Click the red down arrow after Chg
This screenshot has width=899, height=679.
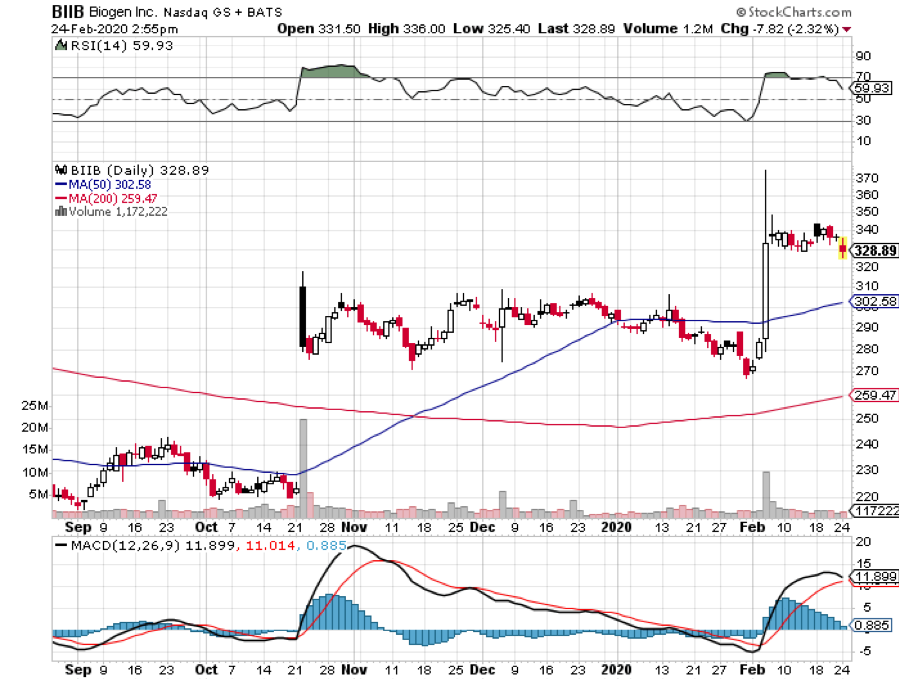(x=847, y=29)
